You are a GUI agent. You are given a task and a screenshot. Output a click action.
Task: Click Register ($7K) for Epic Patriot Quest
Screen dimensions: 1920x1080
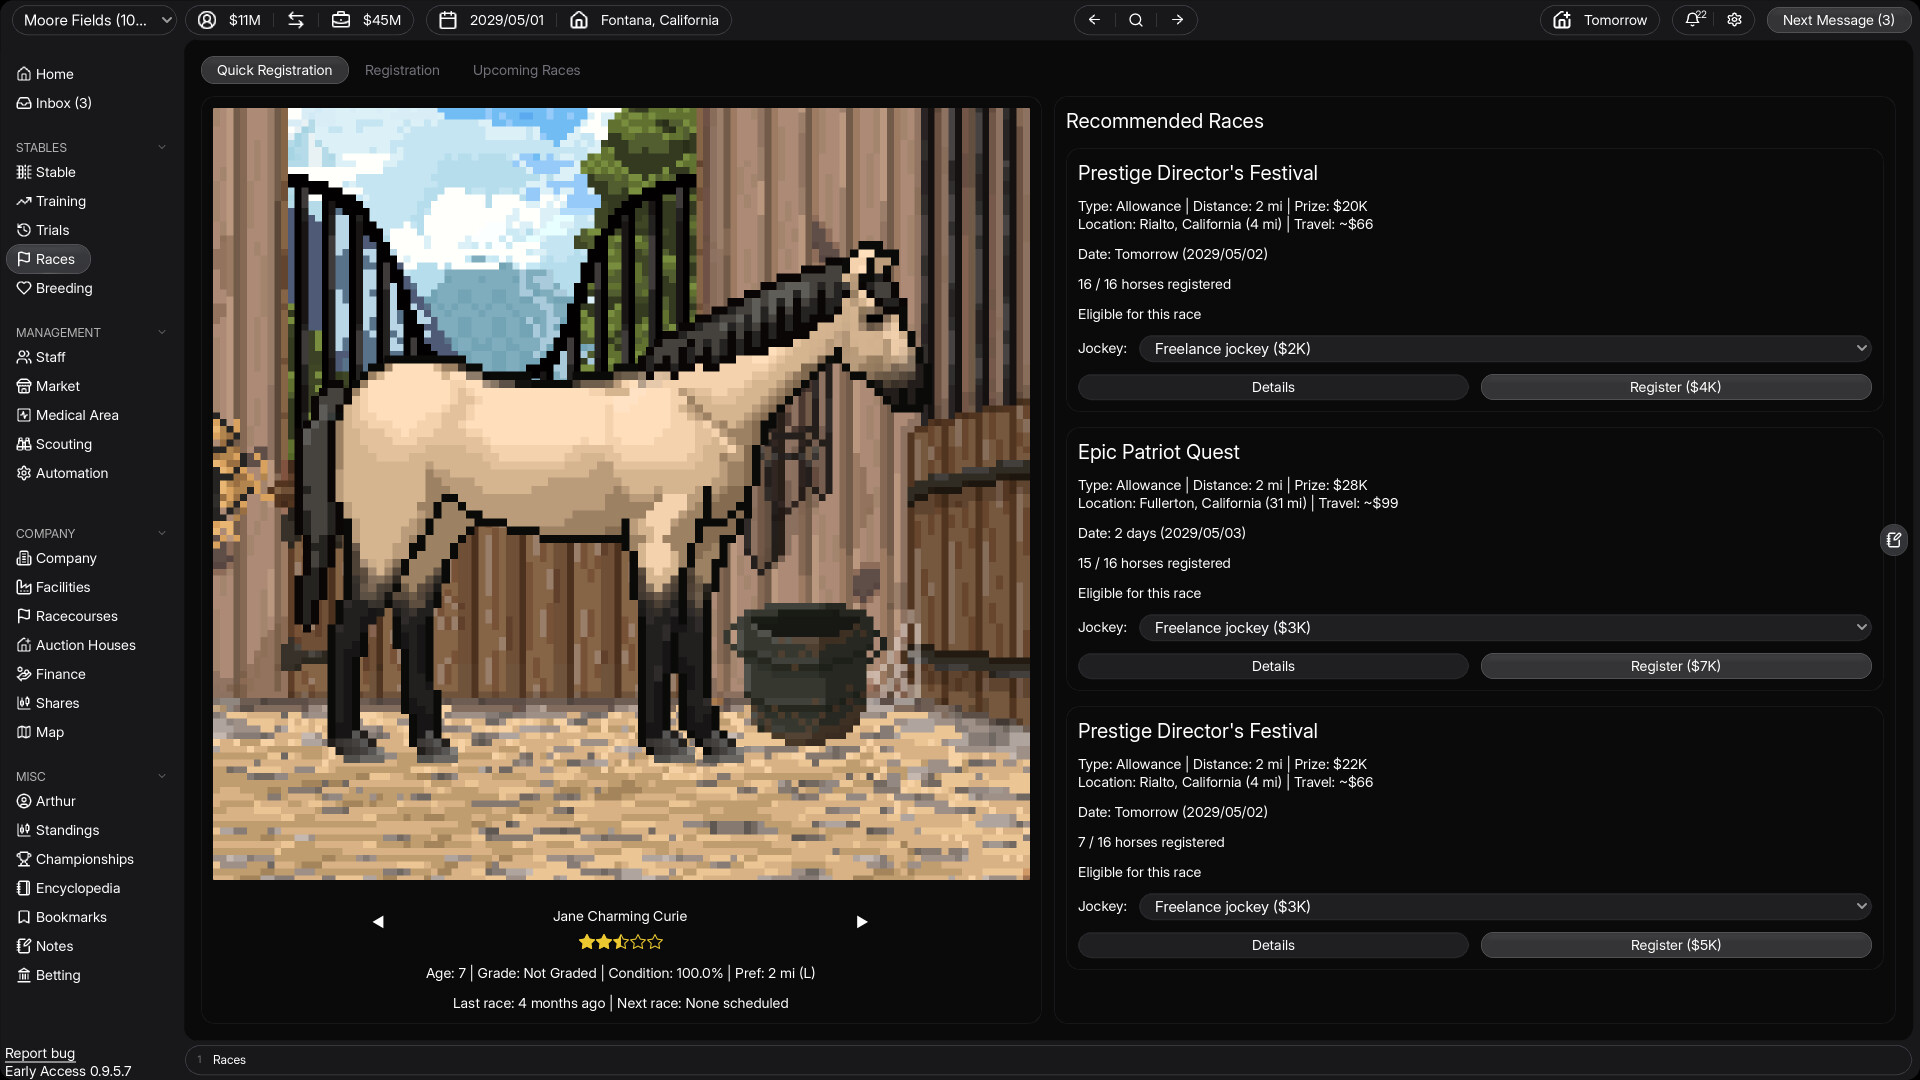tap(1676, 666)
